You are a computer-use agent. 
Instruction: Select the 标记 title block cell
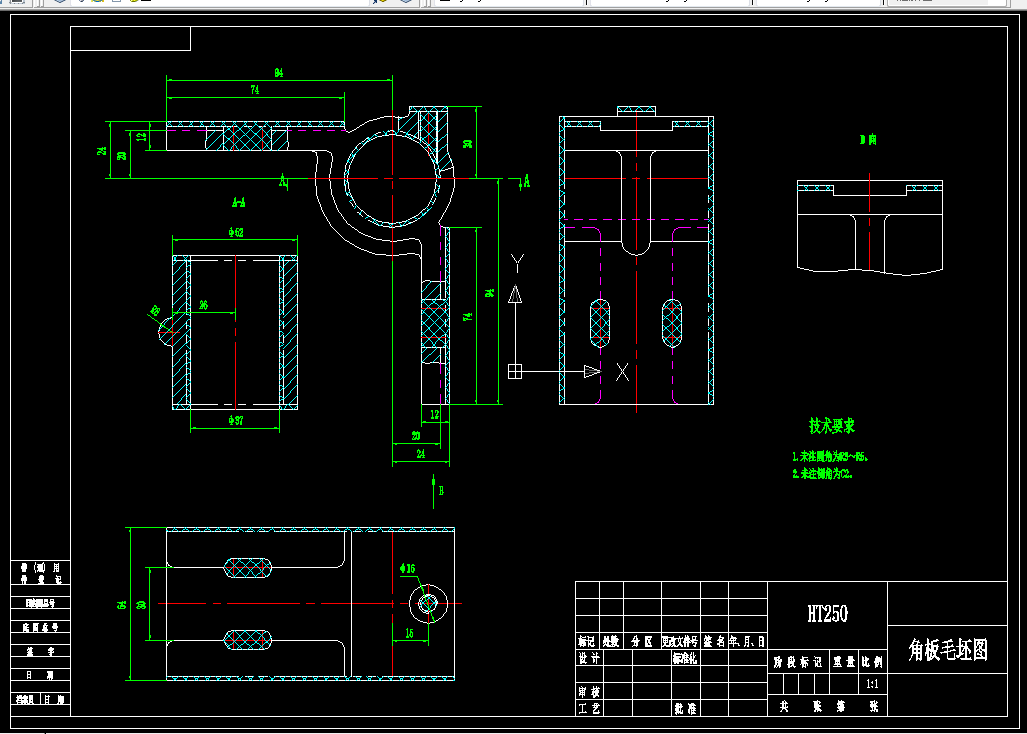click(586, 642)
